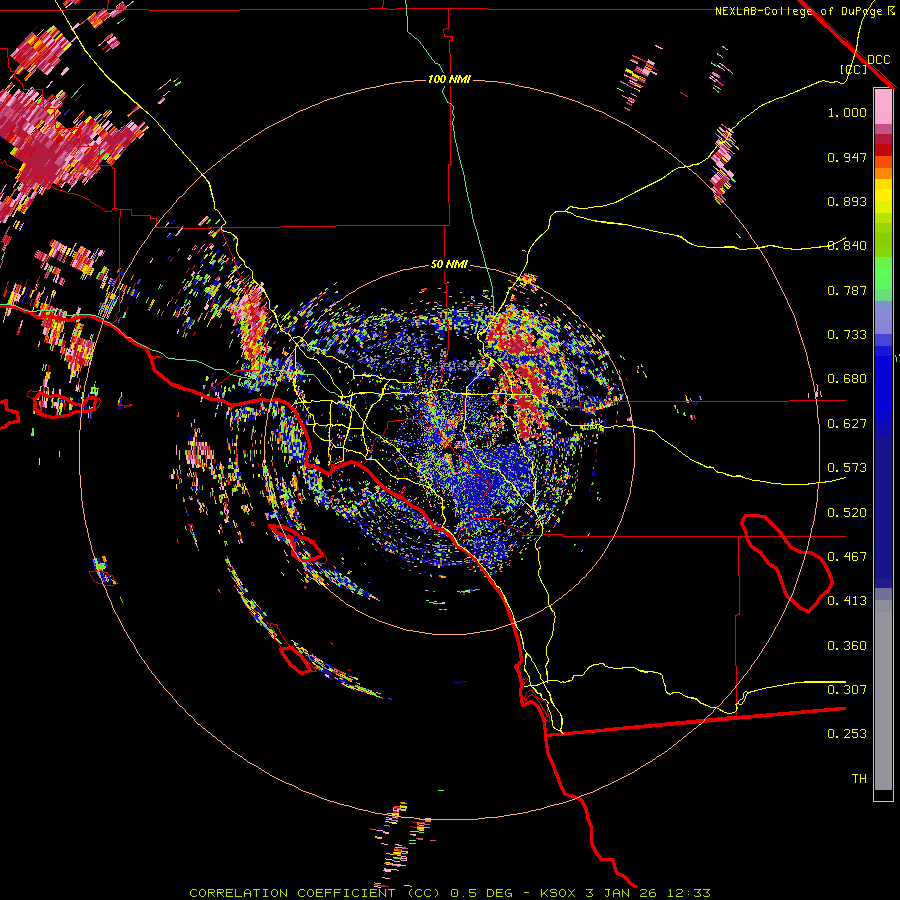900x900 pixels.
Task: Select the 0.520 scale value
Action: click(847, 513)
